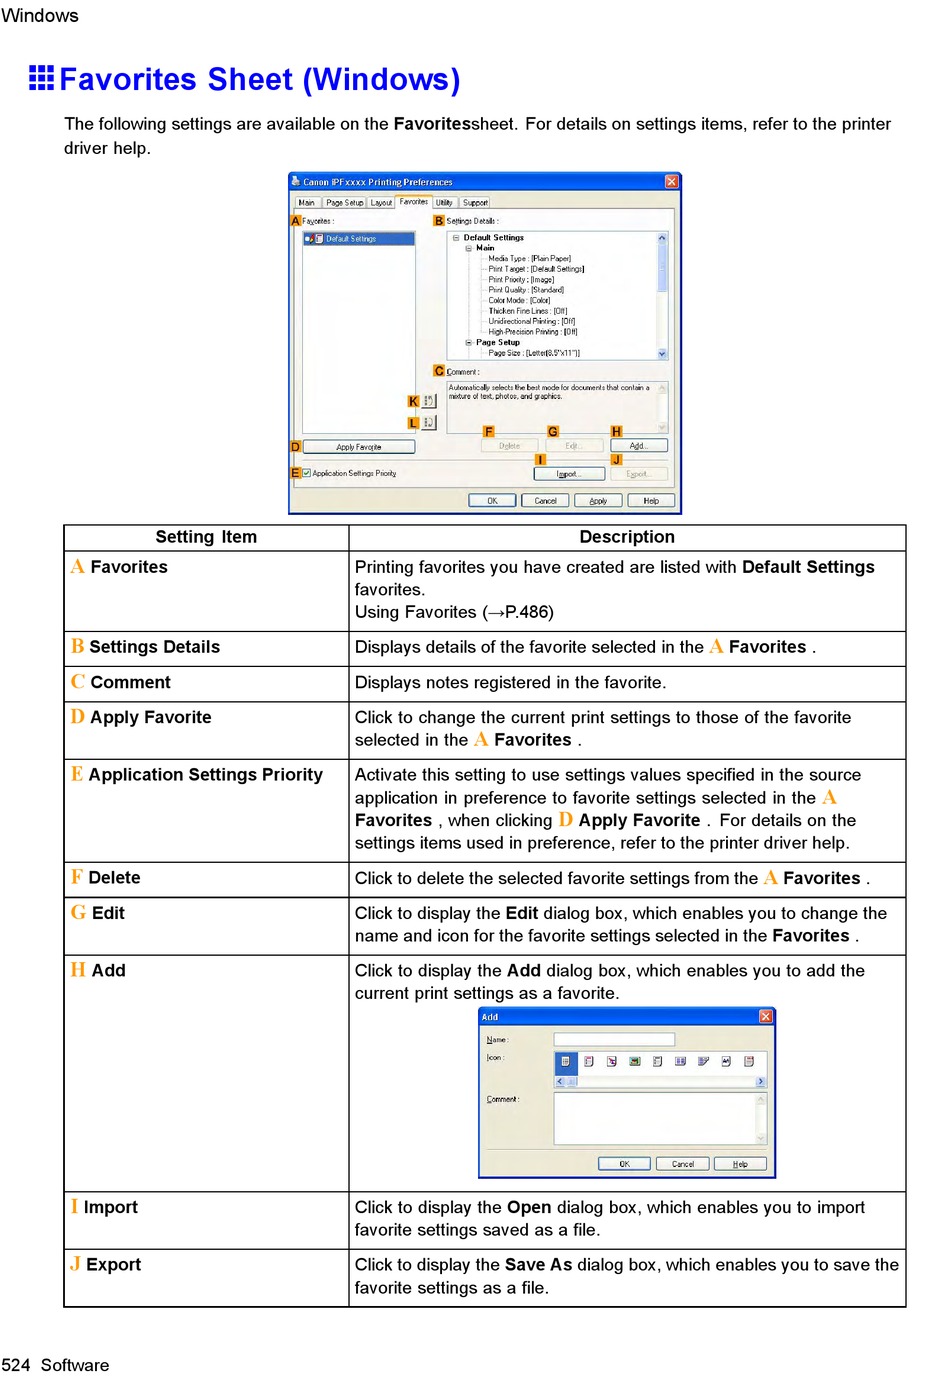This screenshot has width=950, height=1378.
Task: Click Help in the Add dialog
Action: [741, 1164]
